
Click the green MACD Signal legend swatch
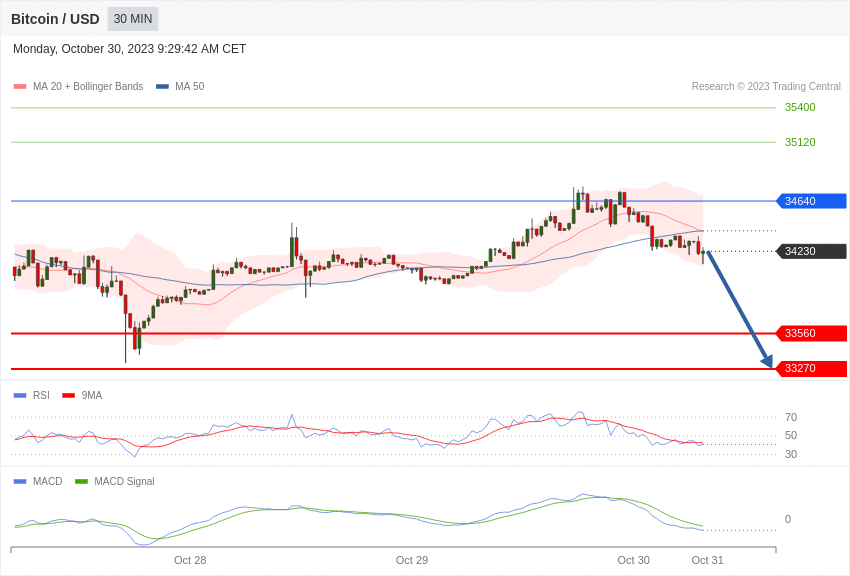pyautogui.click(x=81, y=481)
